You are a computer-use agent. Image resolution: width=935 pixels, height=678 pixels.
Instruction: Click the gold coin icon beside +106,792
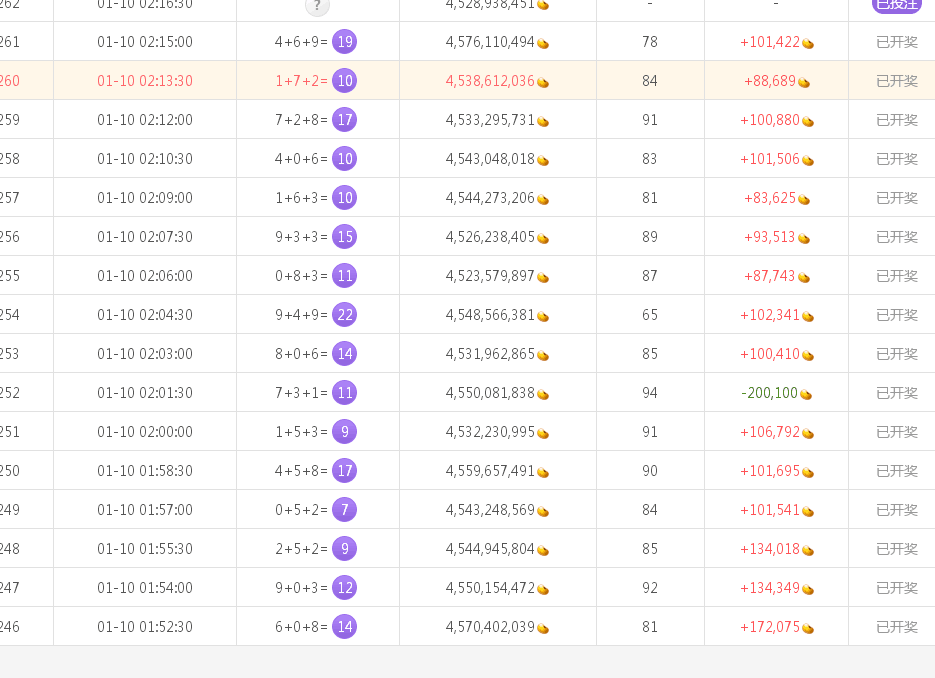coord(807,434)
